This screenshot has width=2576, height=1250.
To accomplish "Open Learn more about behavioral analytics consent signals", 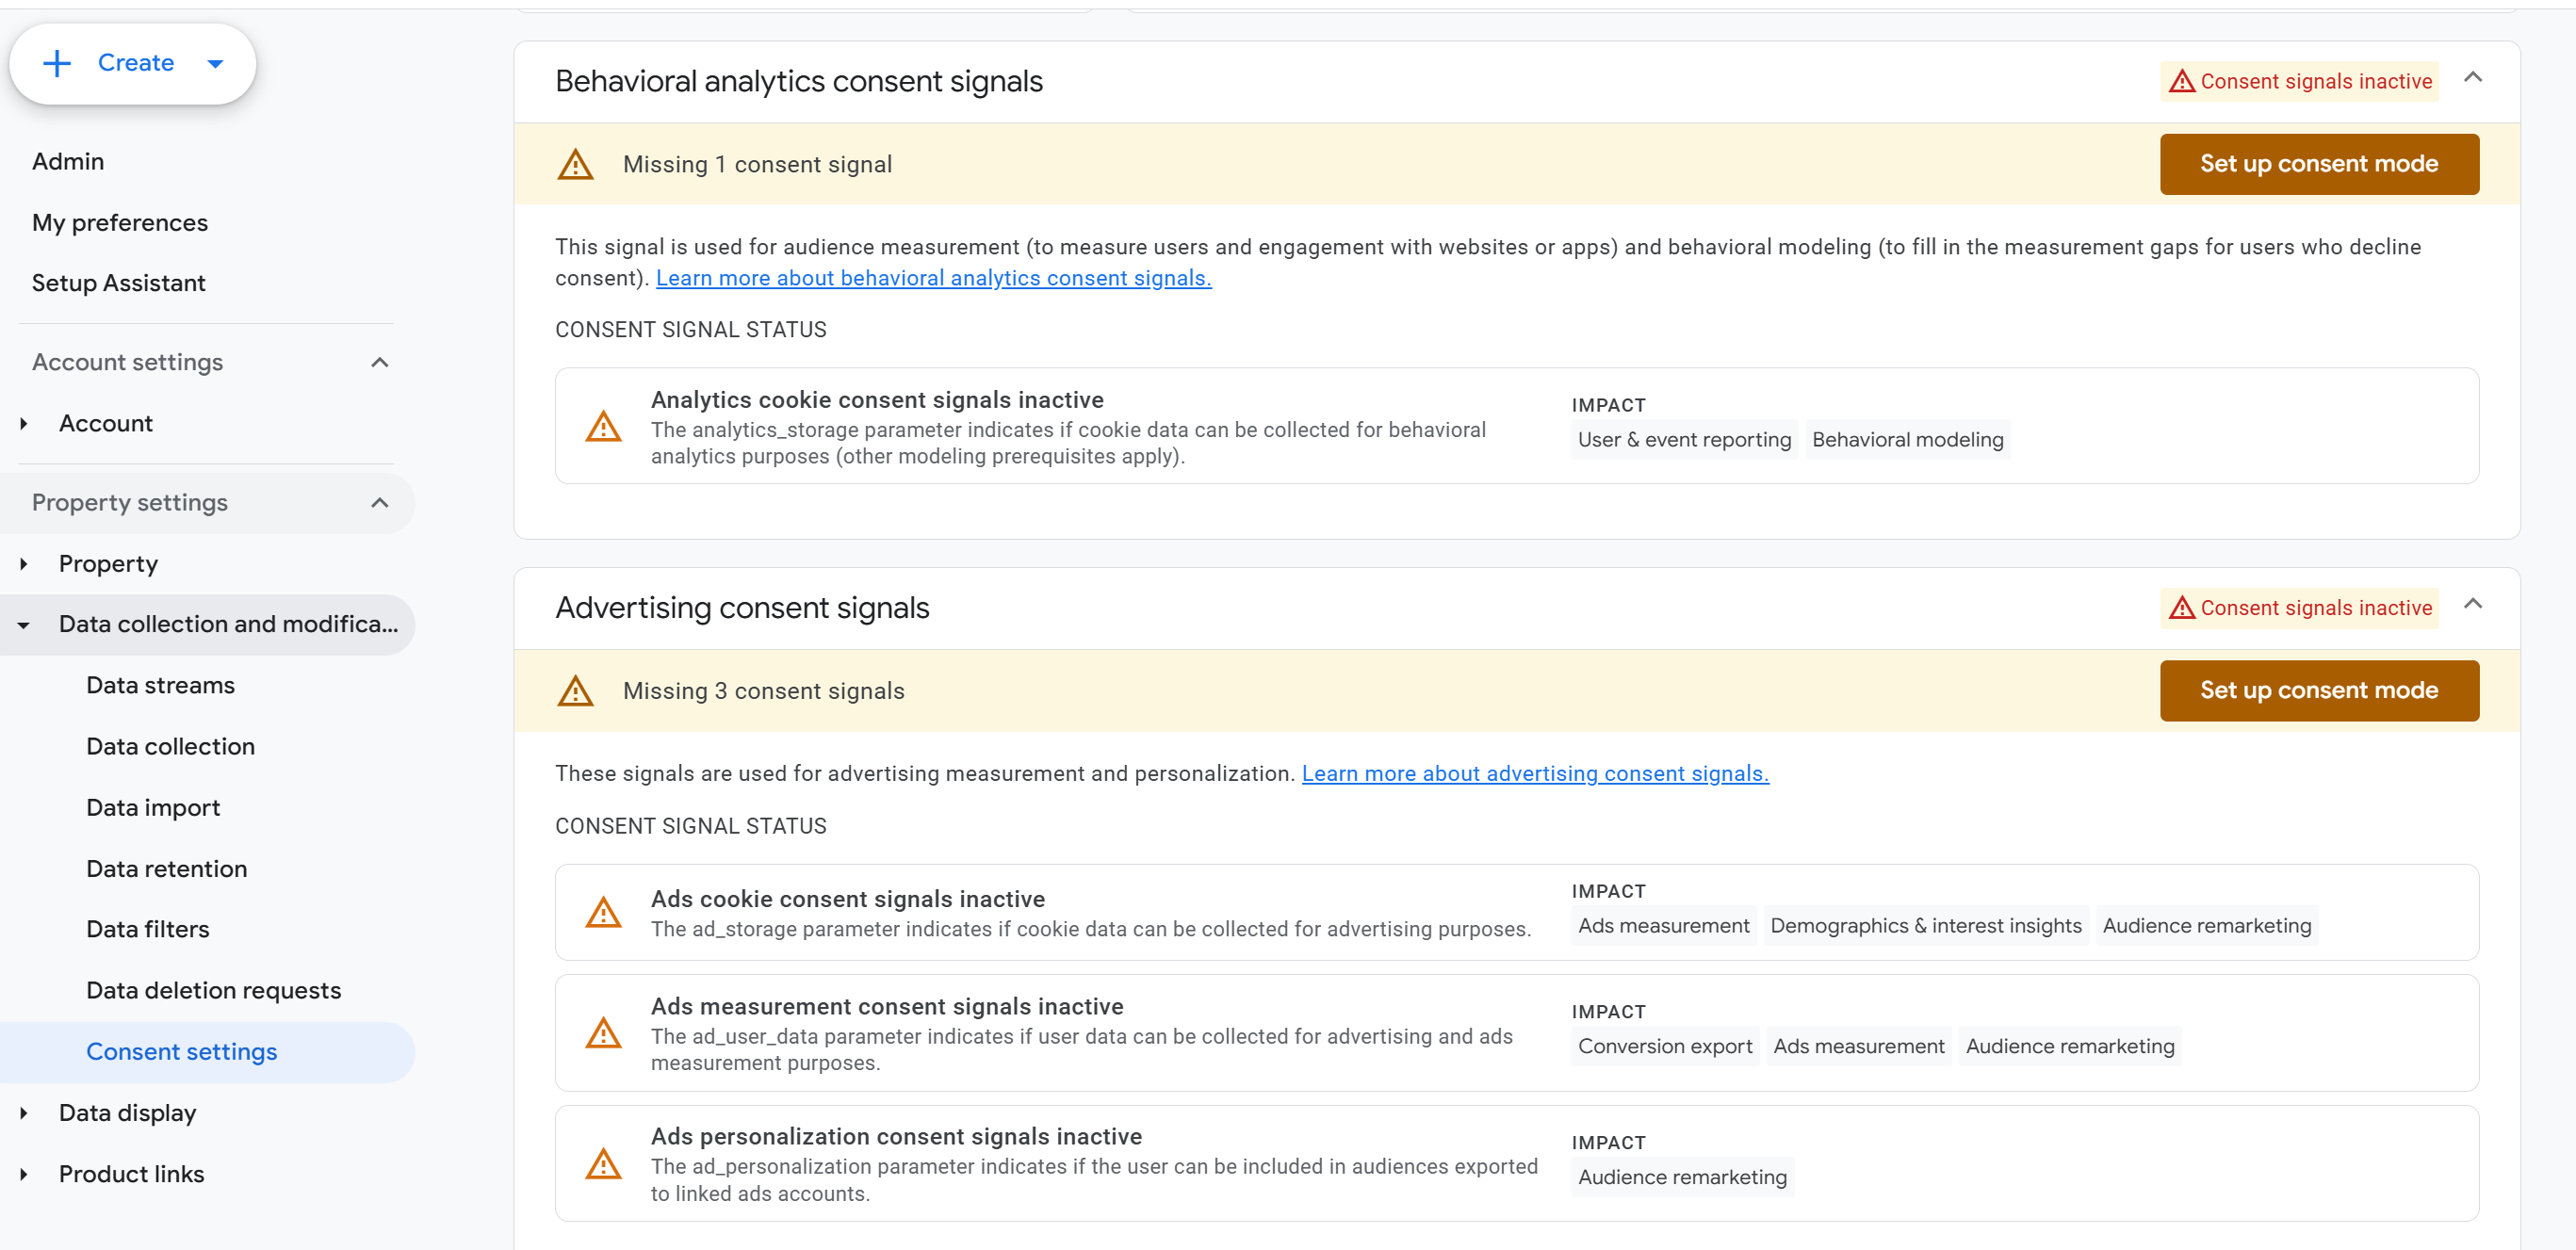I will (933, 278).
